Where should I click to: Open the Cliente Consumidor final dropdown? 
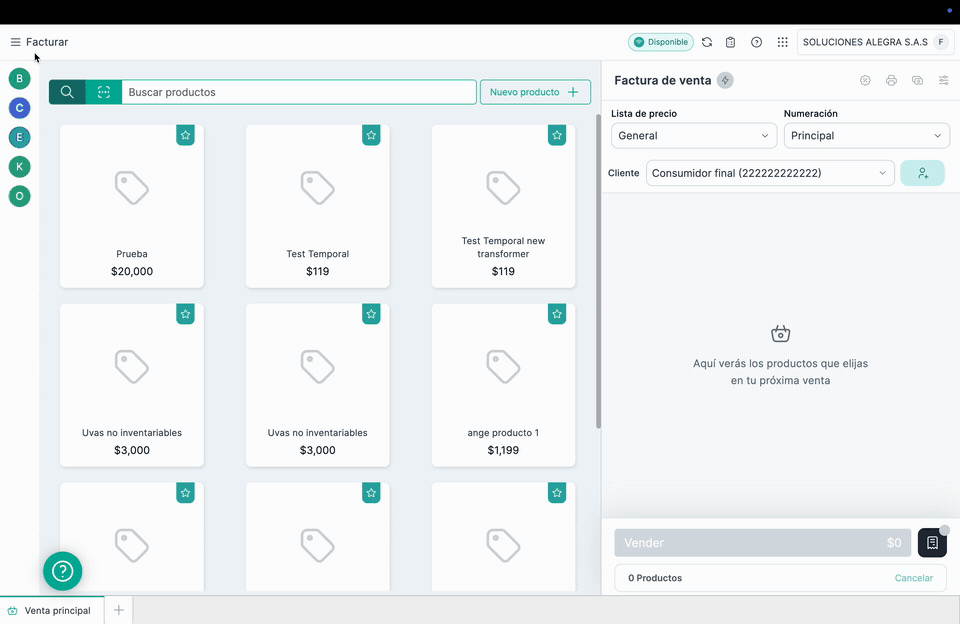(x=769, y=173)
